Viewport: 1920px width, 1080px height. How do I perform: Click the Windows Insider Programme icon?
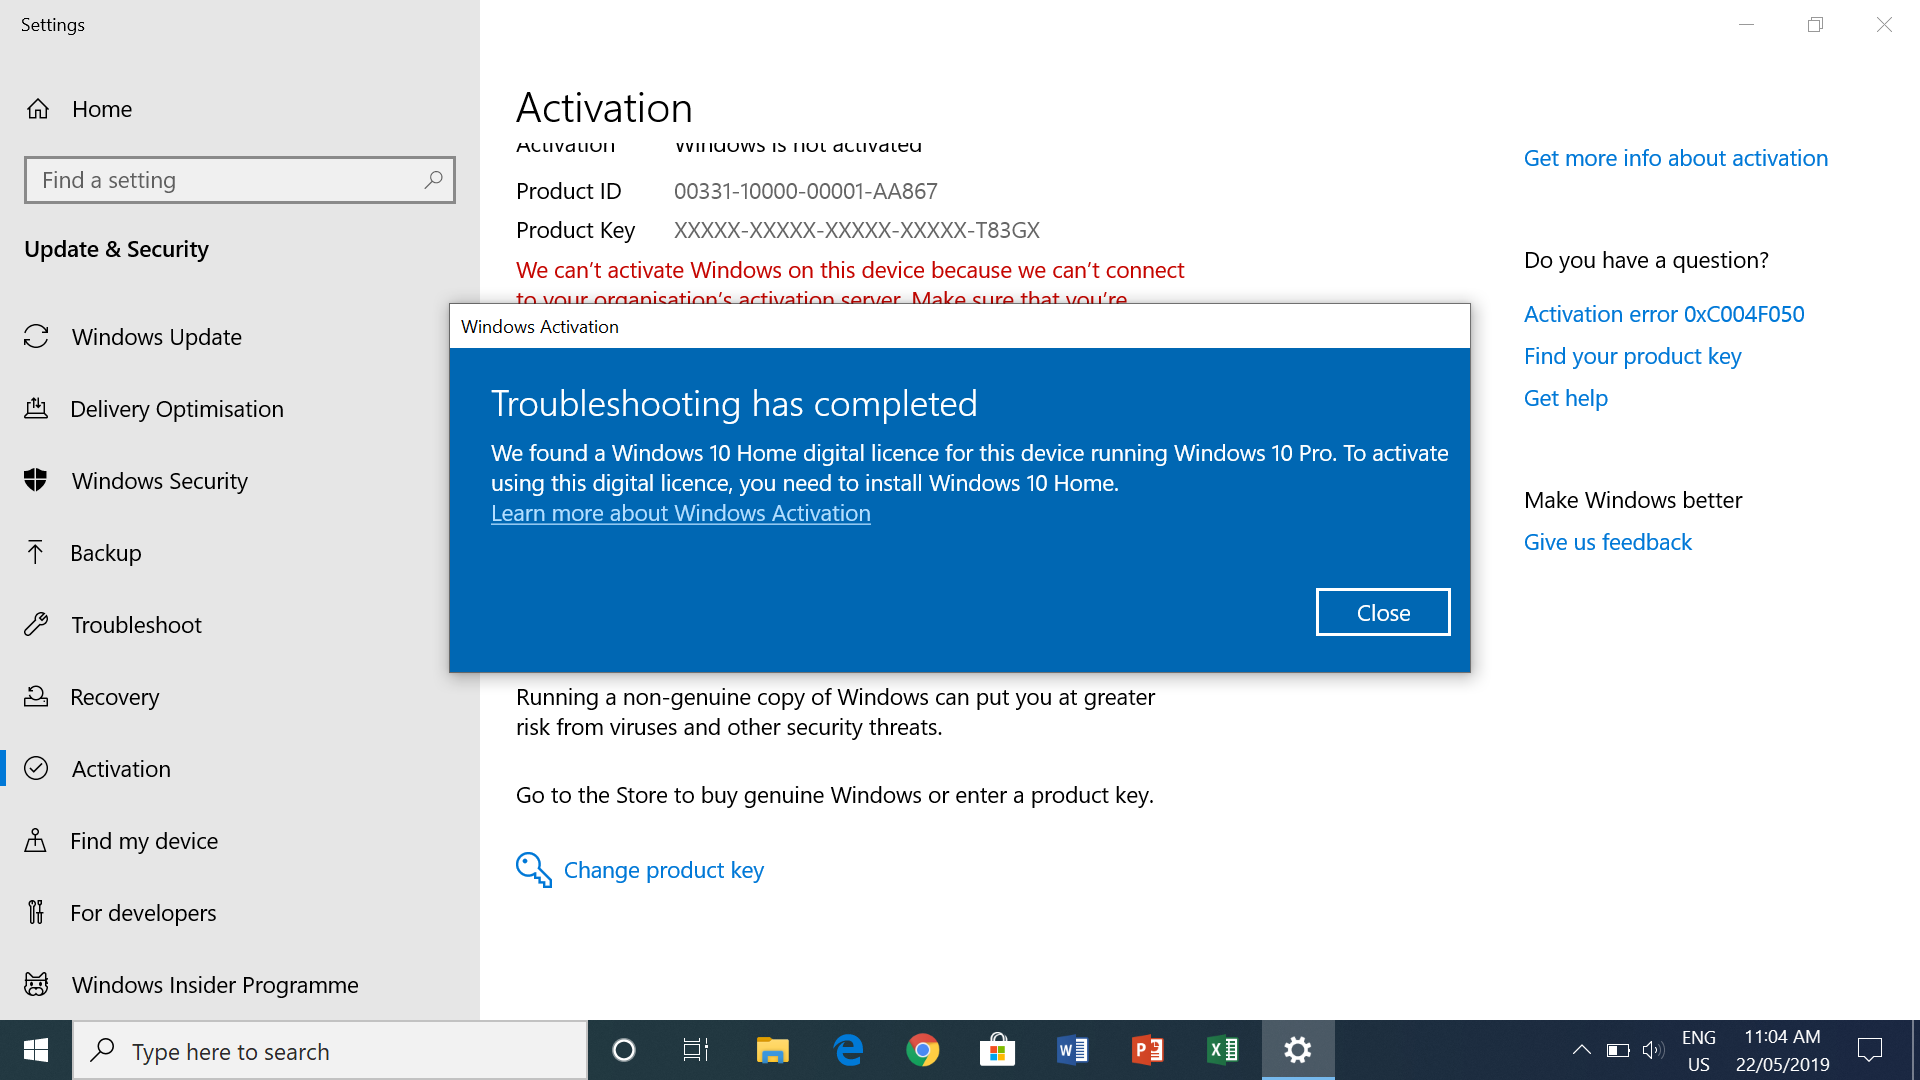click(36, 985)
